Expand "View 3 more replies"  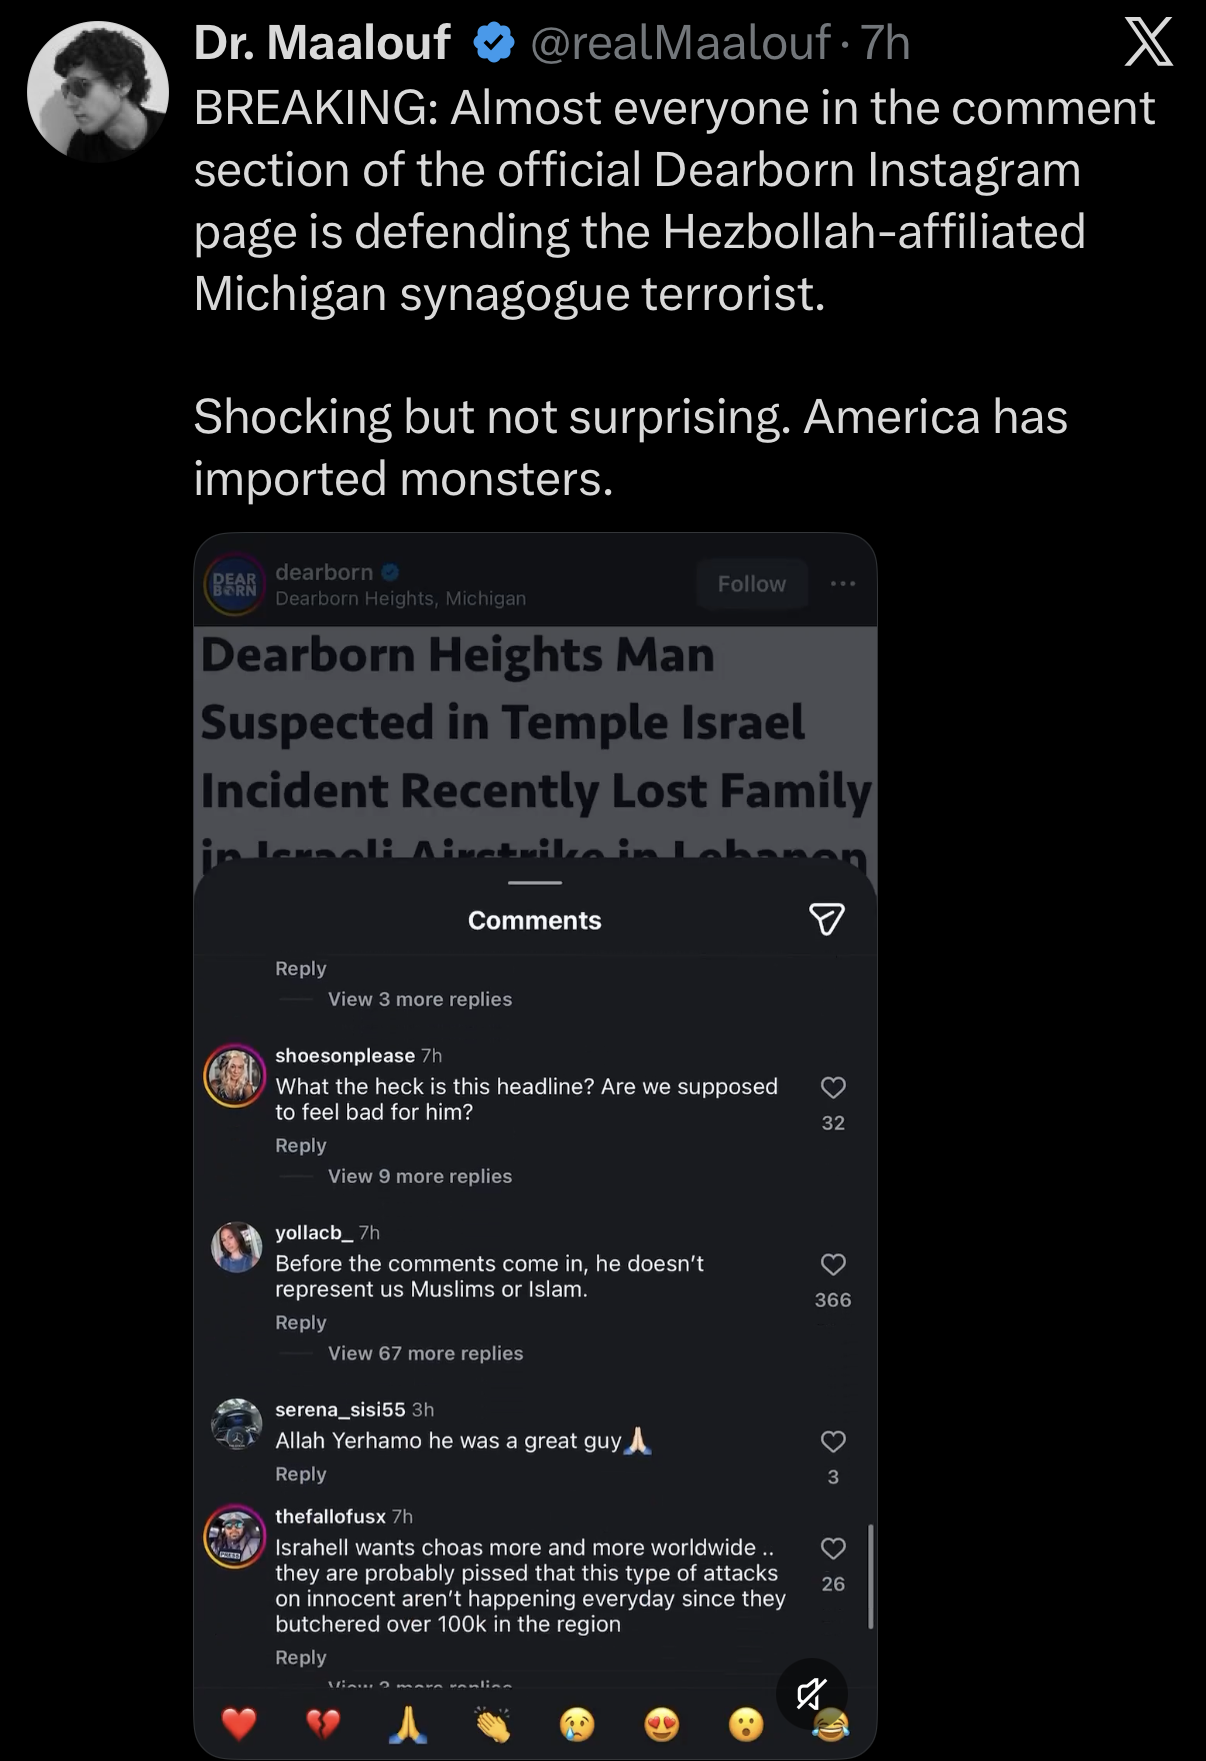click(x=420, y=999)
